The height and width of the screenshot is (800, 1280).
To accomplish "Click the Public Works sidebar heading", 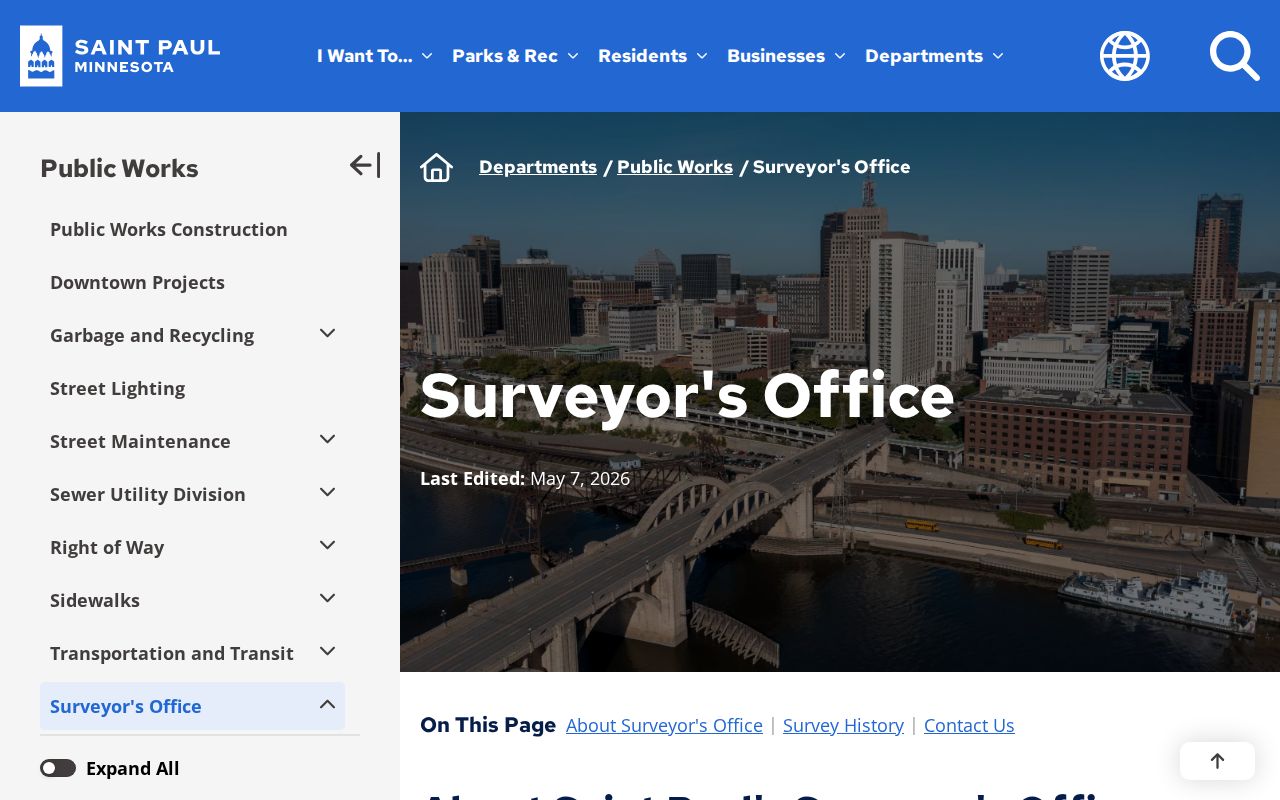I will [119, 168].
